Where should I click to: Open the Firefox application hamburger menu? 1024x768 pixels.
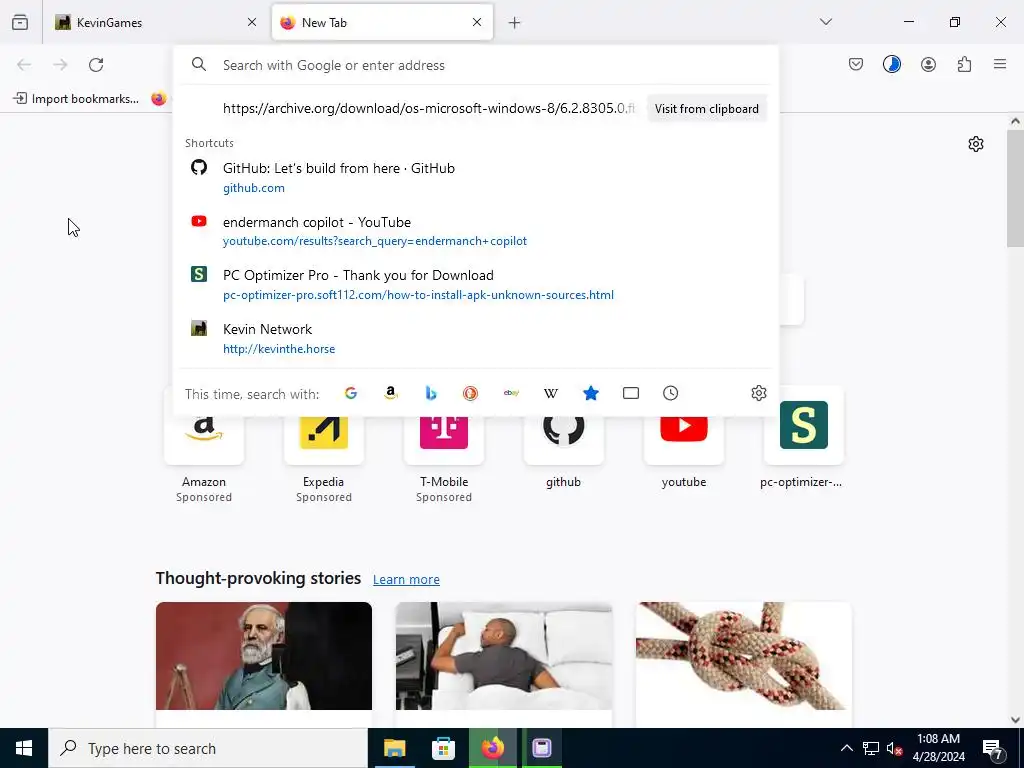pyautogui.click(x=999, y=64)
